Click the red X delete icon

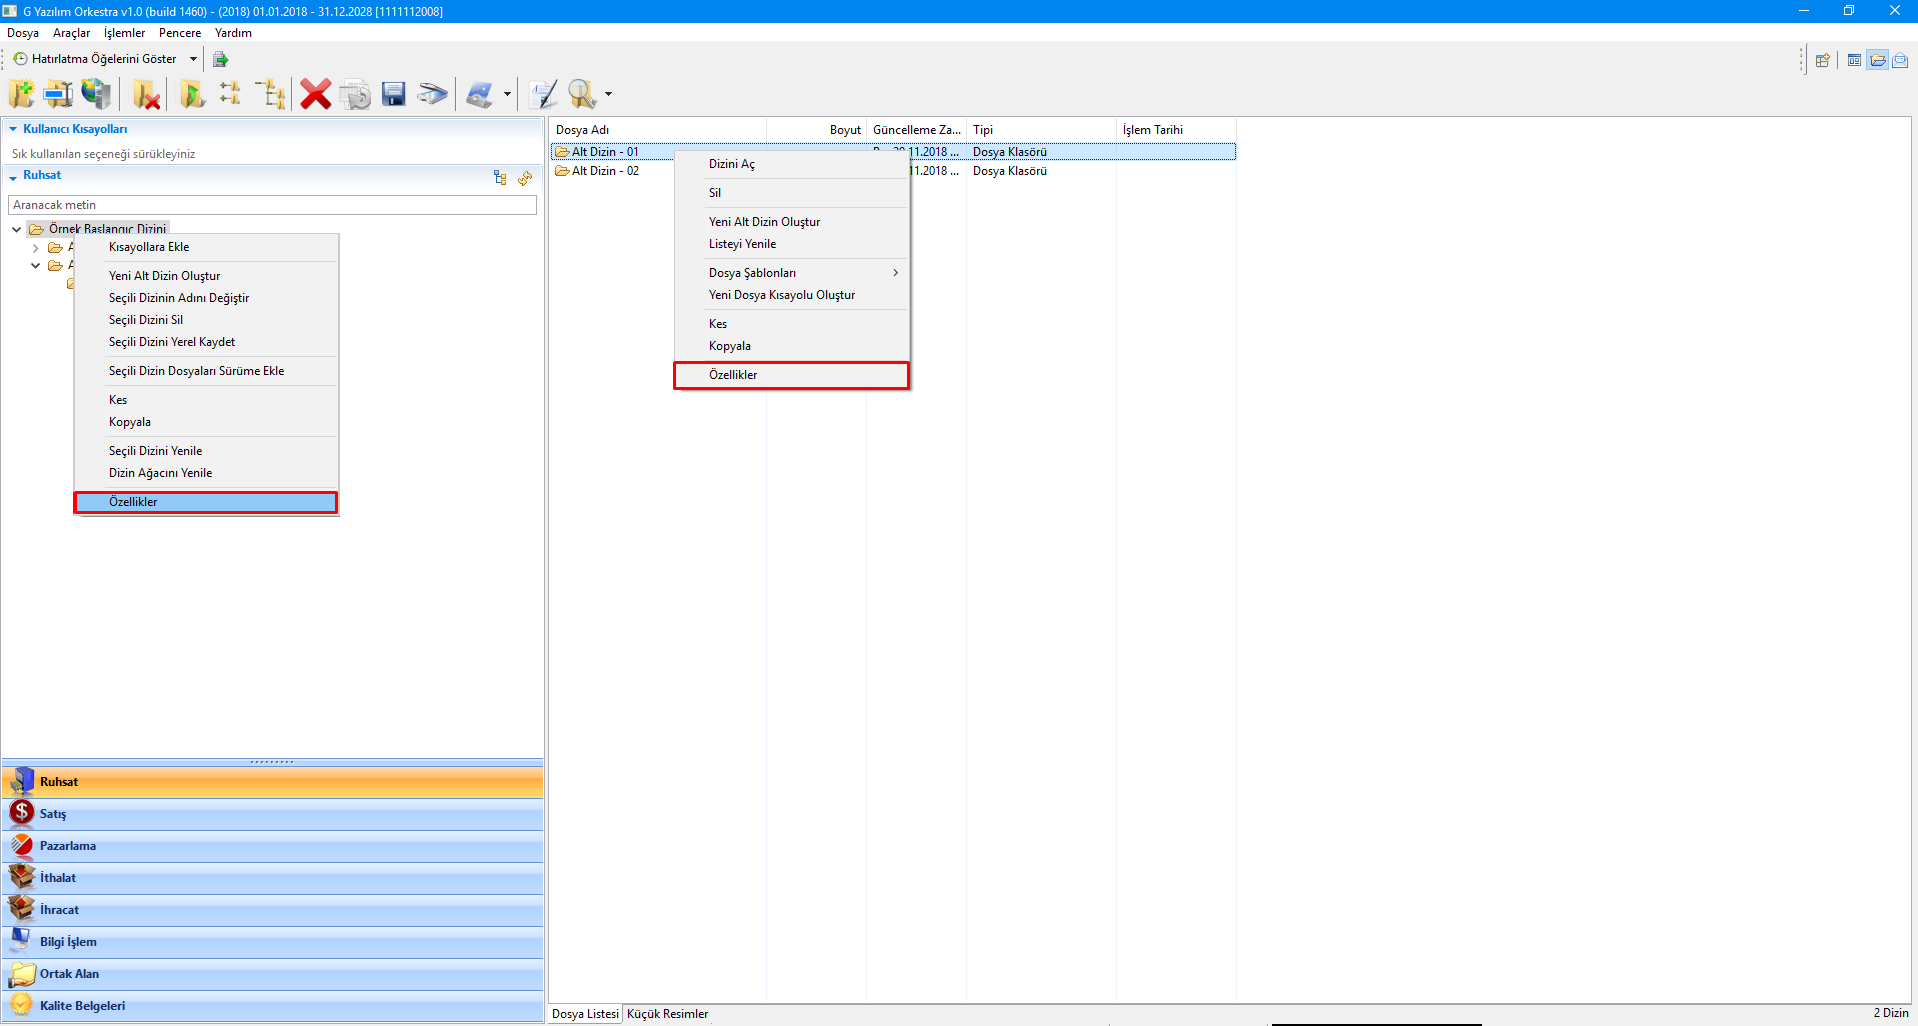[x=315, y=94]
